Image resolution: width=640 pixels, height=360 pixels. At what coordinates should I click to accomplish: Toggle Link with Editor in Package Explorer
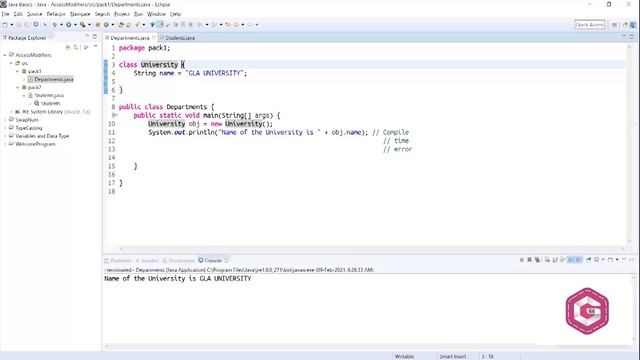76,47
